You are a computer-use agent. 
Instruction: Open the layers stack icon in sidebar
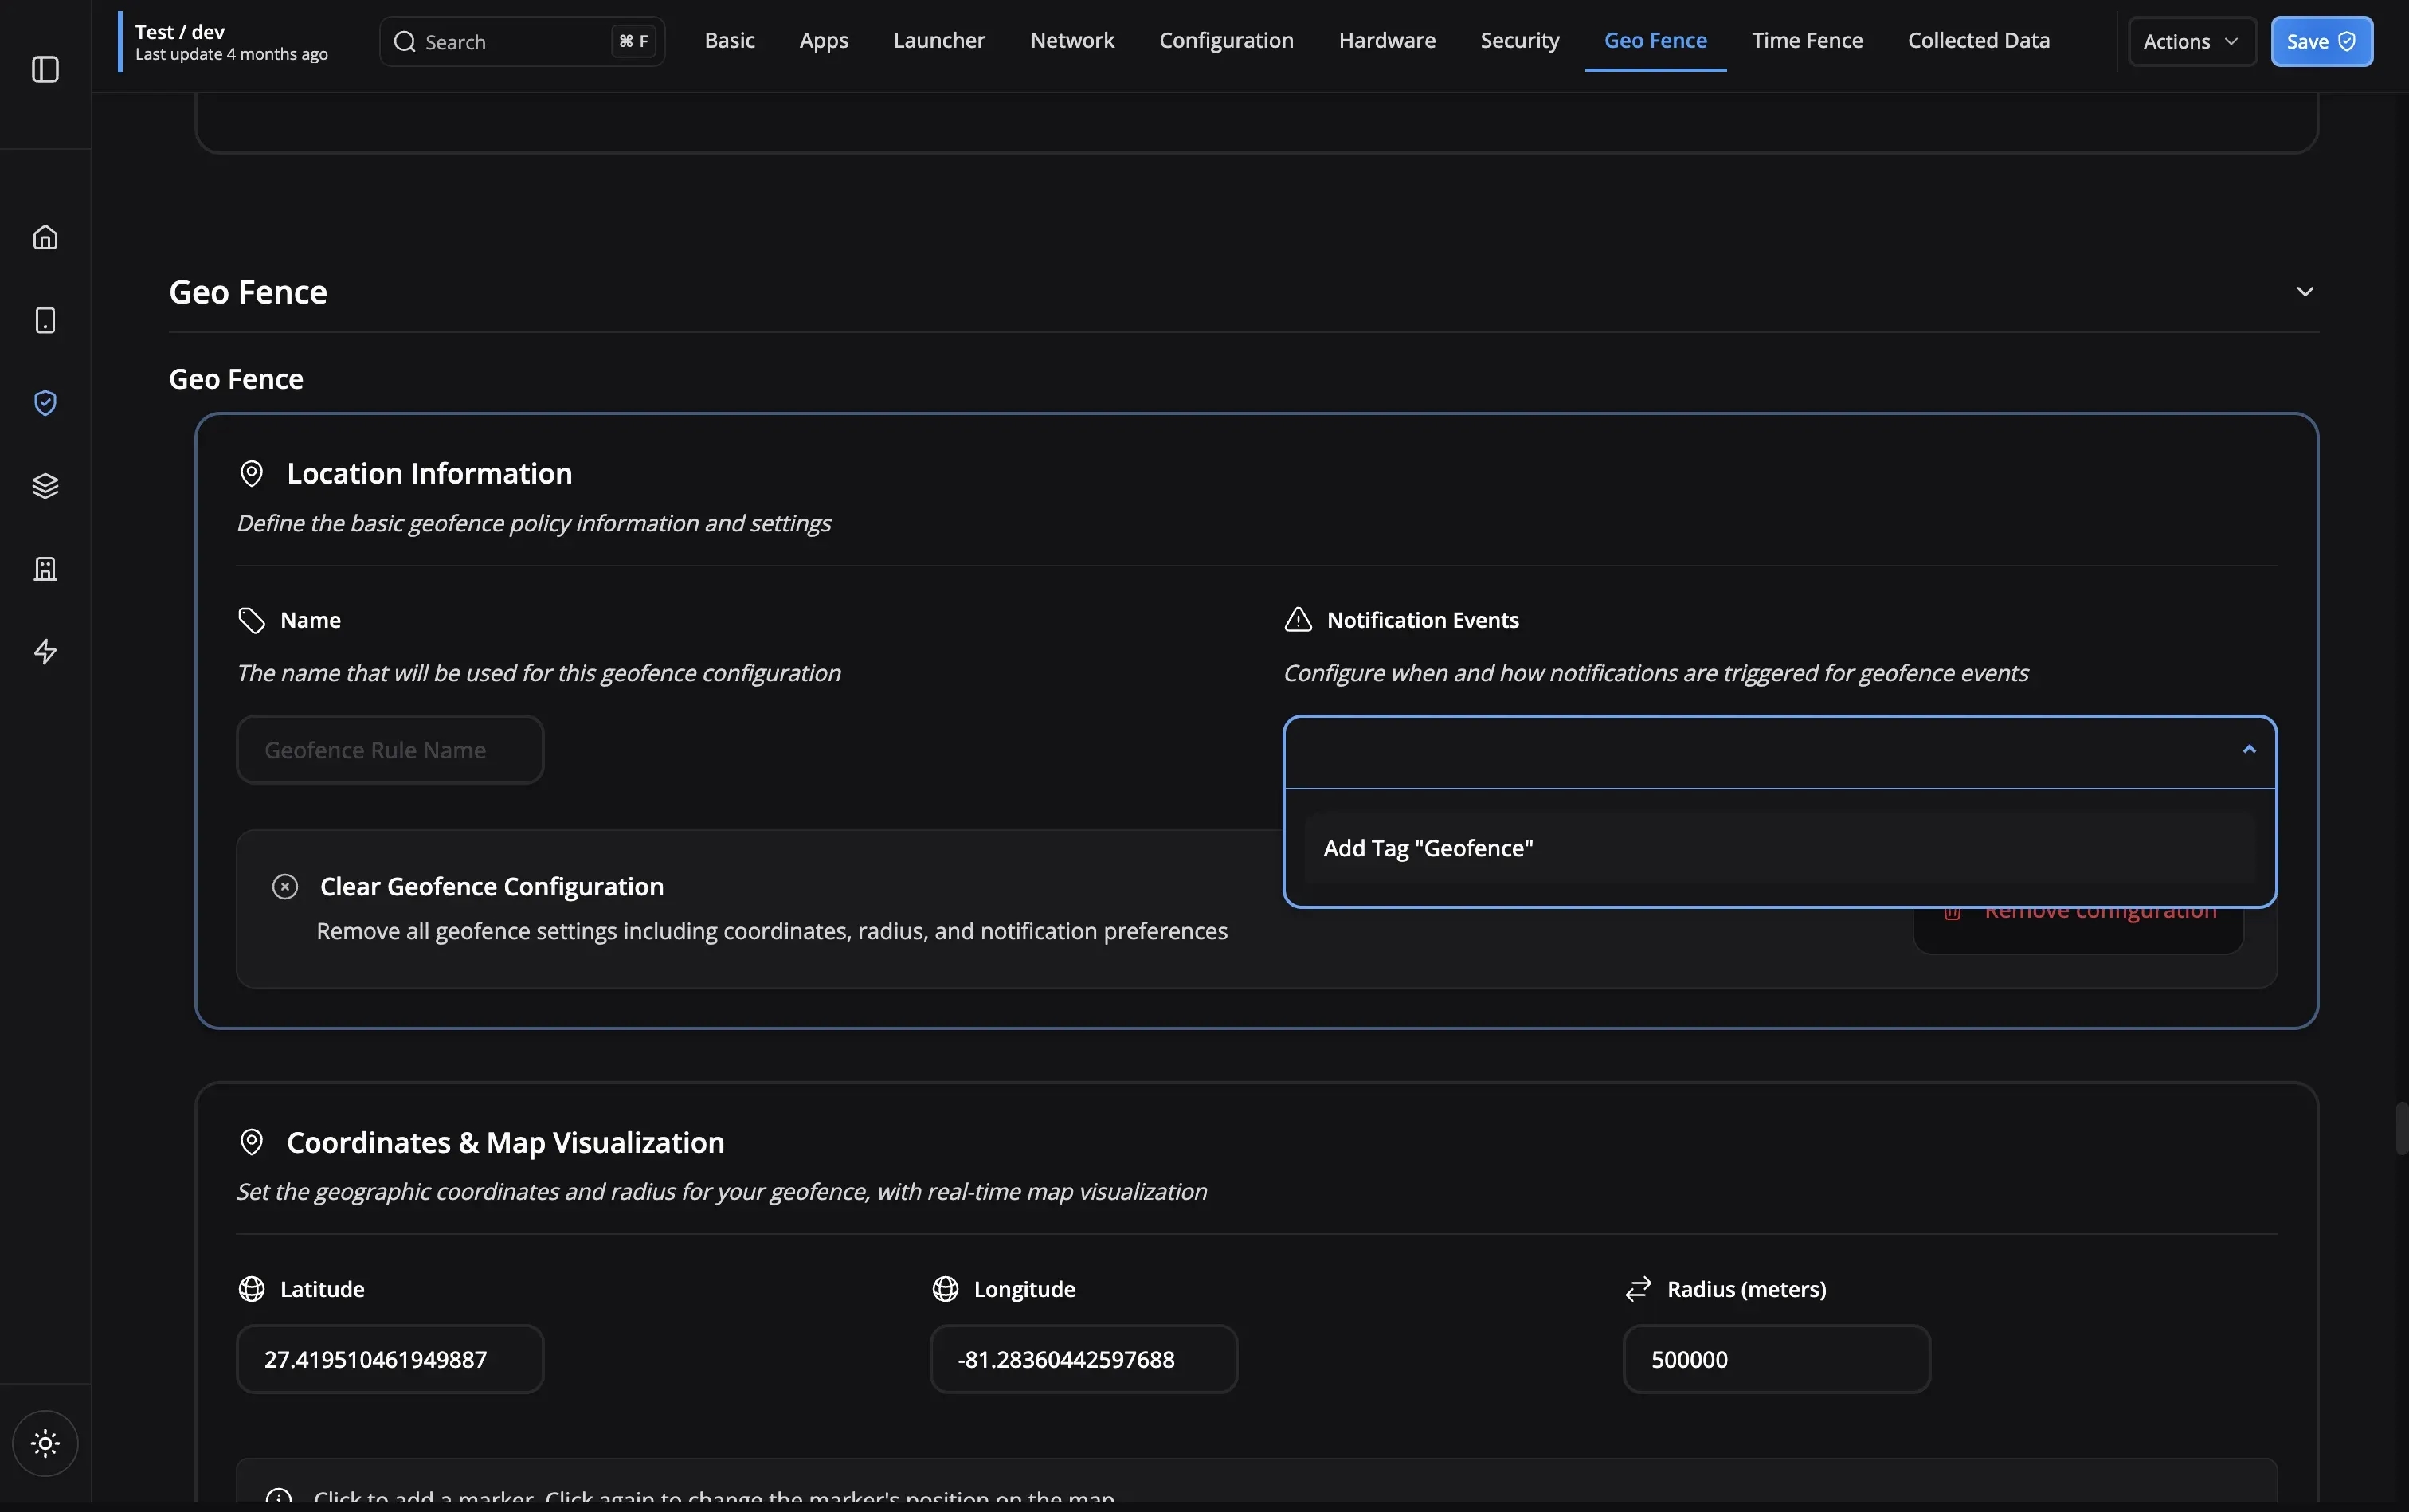(45, 485)
